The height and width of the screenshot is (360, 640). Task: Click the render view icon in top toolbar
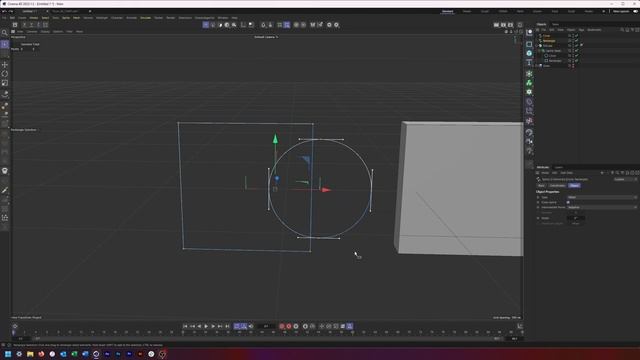[496, 25]
